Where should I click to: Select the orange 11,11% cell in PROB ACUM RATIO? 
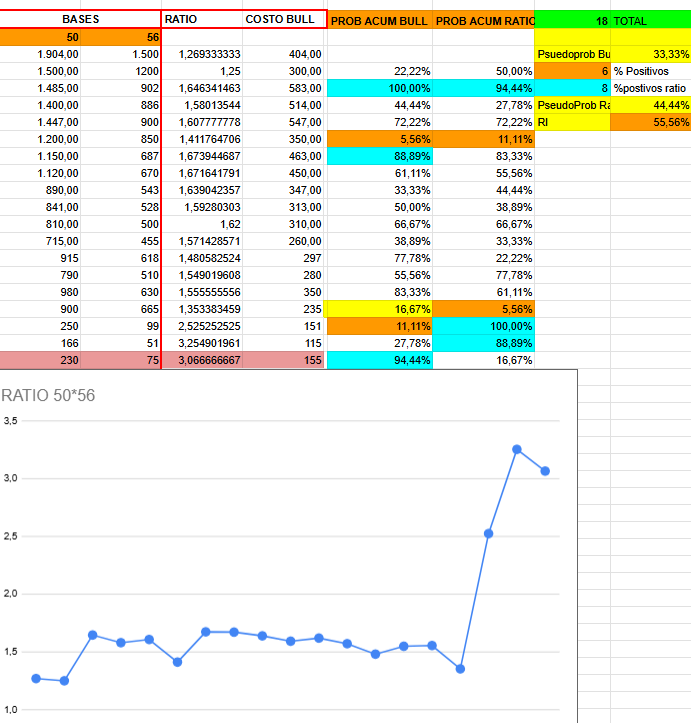click(484, 139)
